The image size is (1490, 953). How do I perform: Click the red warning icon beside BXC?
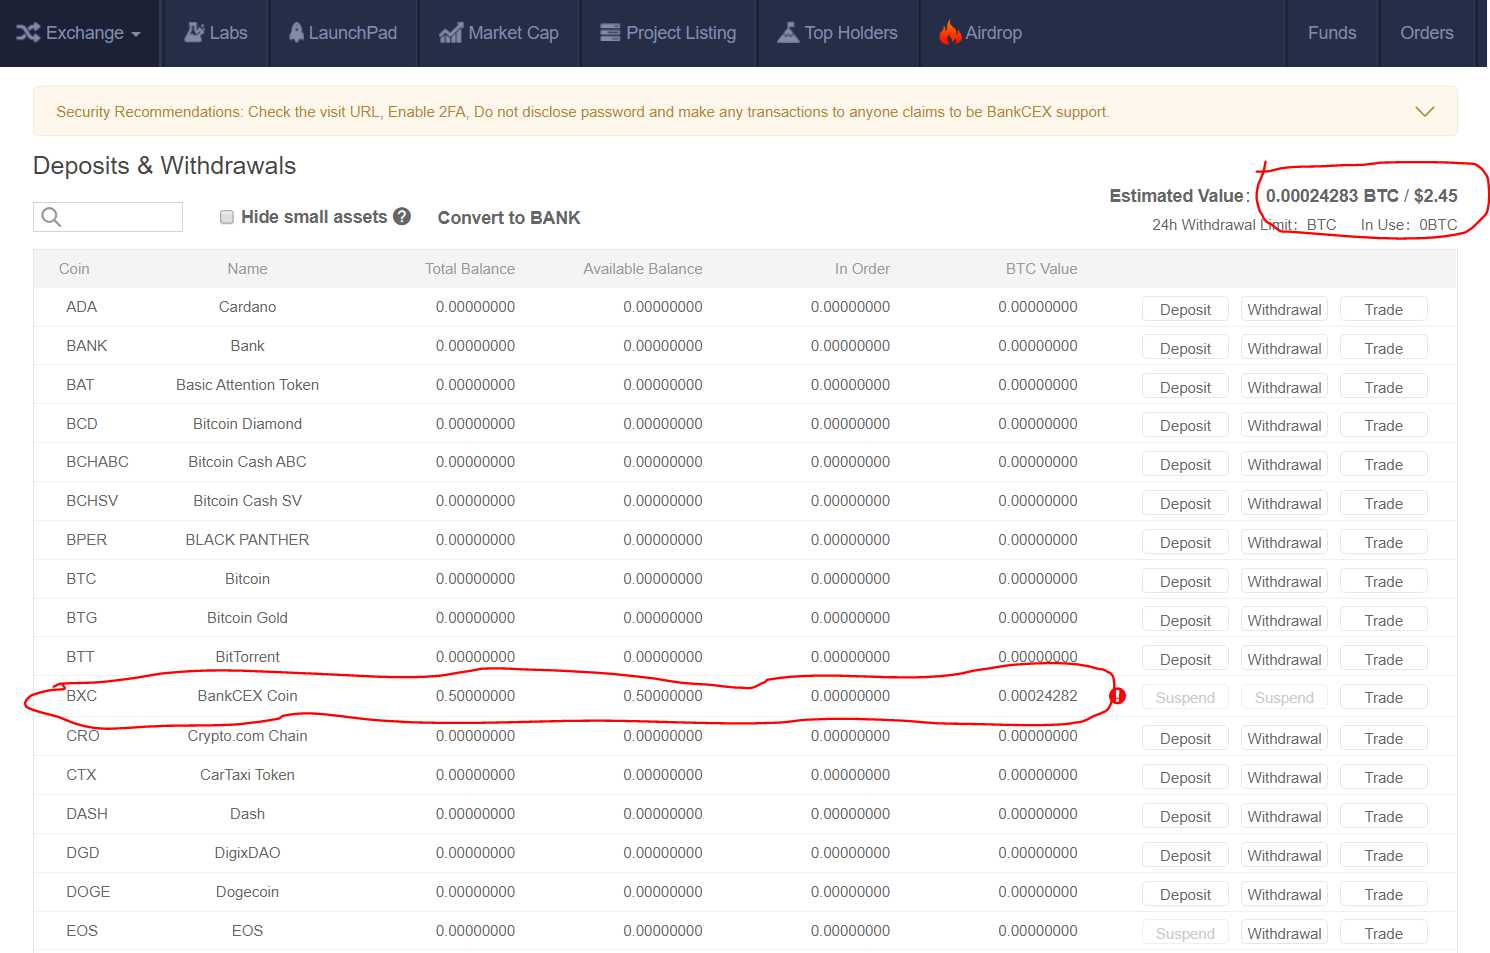coord(1118,696)
